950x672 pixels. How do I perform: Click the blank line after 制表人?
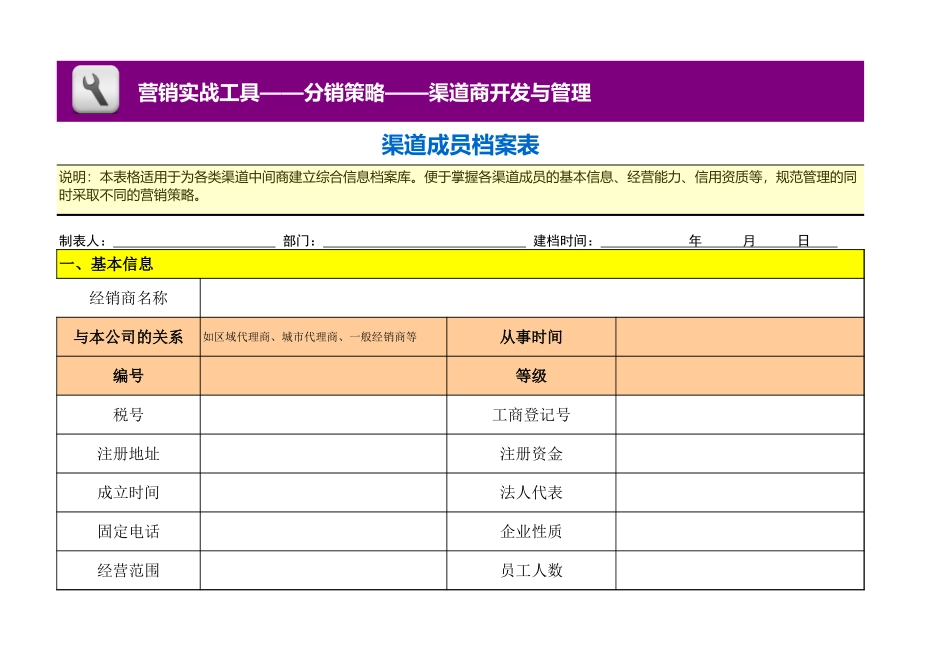pos(193,240)
